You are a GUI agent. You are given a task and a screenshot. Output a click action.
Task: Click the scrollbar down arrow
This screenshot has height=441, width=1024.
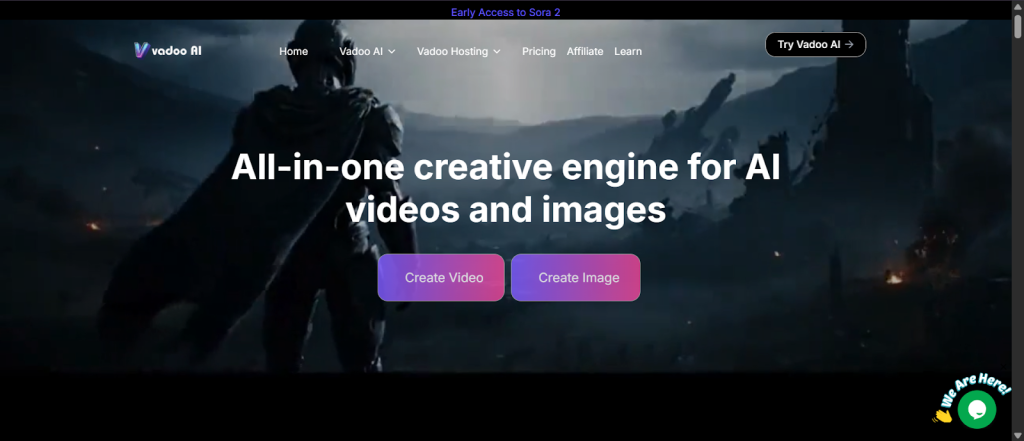coord(1016,434)
